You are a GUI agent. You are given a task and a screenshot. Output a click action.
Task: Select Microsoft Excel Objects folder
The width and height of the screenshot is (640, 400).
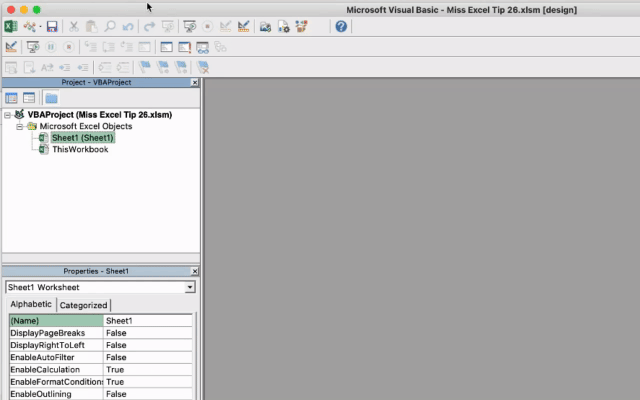click(86, 126)
